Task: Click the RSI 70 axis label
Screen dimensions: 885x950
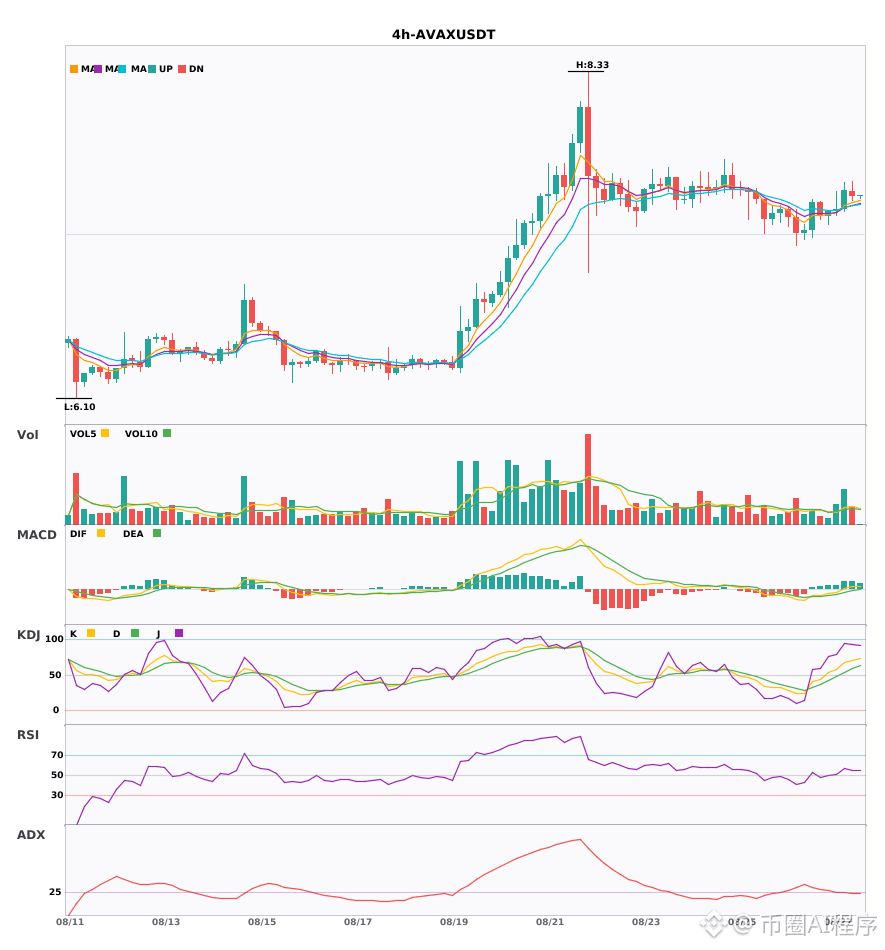Action: 57,755
